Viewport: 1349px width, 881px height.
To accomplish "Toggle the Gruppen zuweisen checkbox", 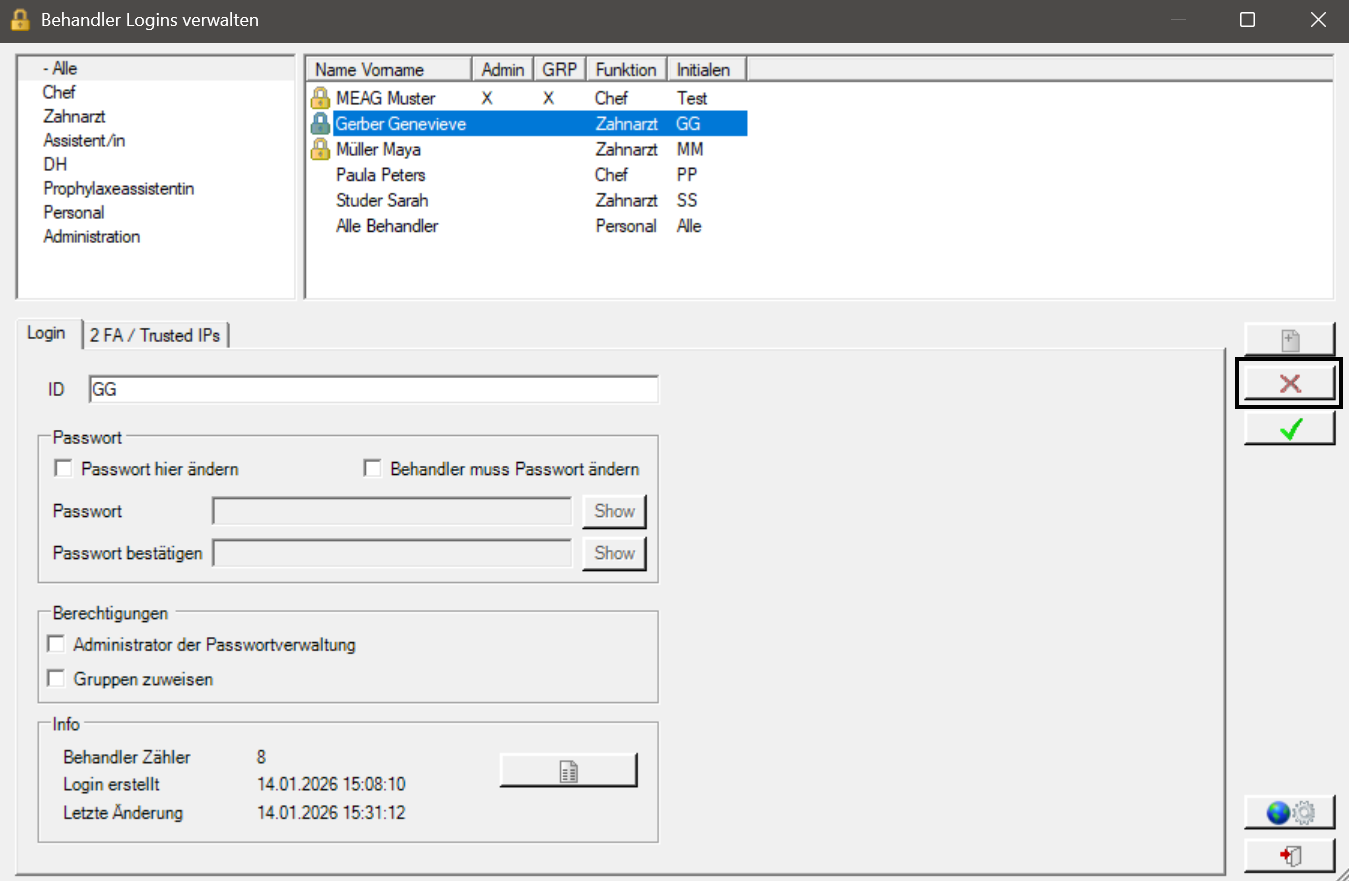I will coord(56,679).
